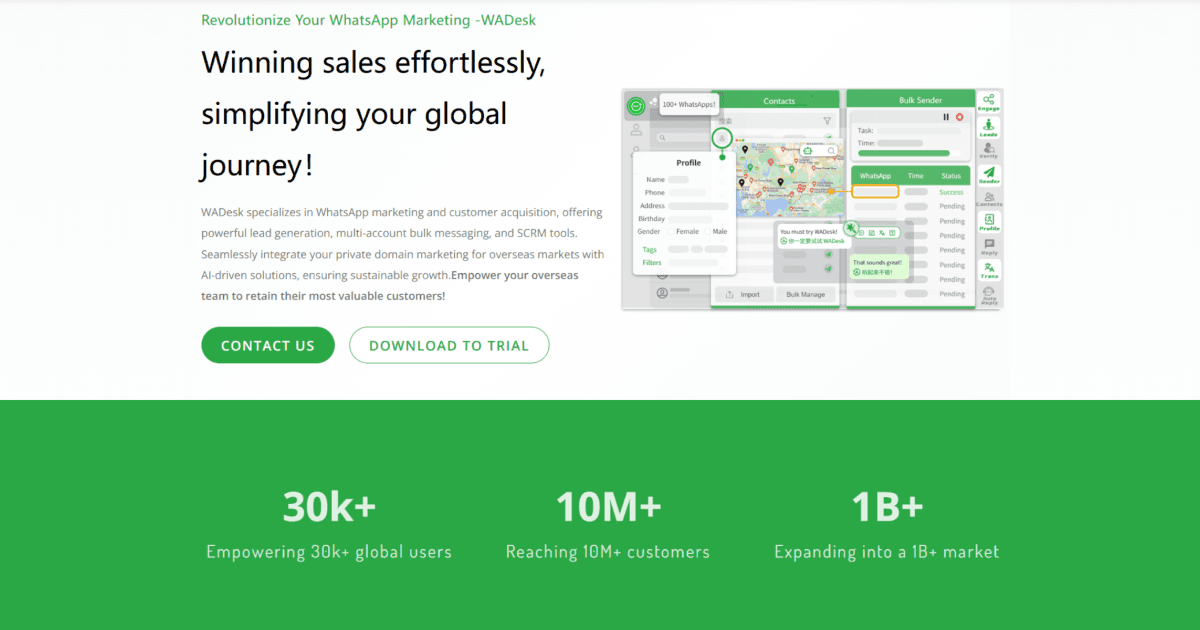Click the Filters label in Profile card
Viewport: 1200px width, 630px height.
tap(652, 263)
